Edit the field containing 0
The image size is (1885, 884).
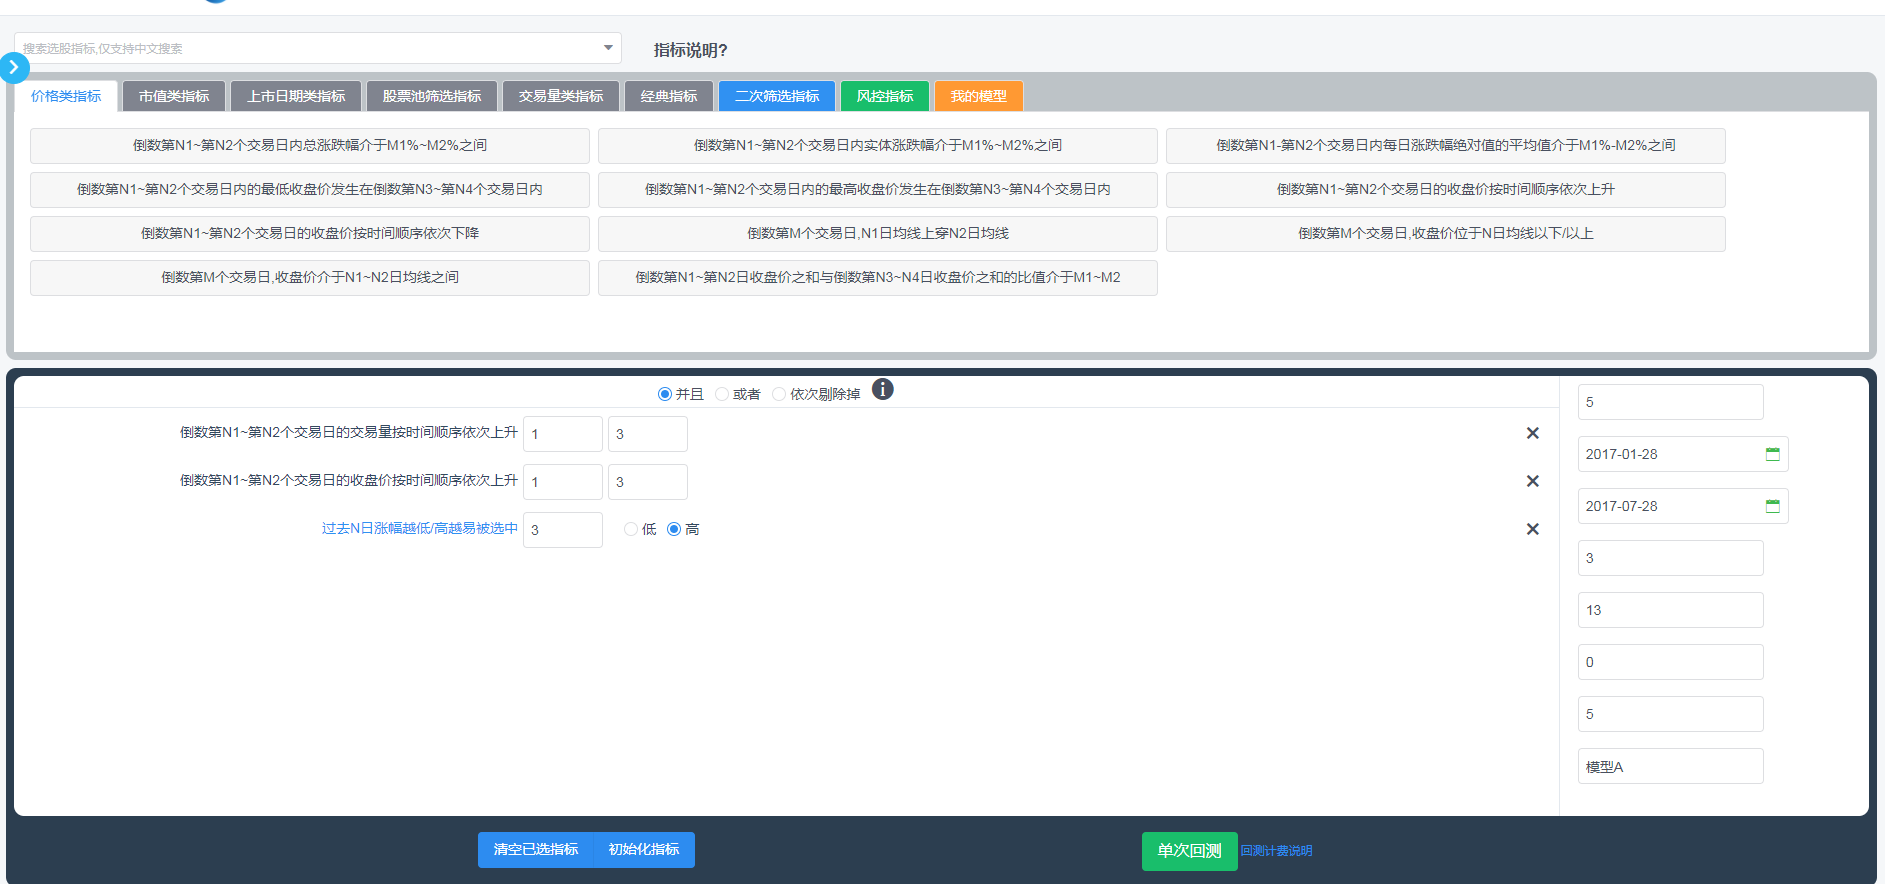[1671, 662]
